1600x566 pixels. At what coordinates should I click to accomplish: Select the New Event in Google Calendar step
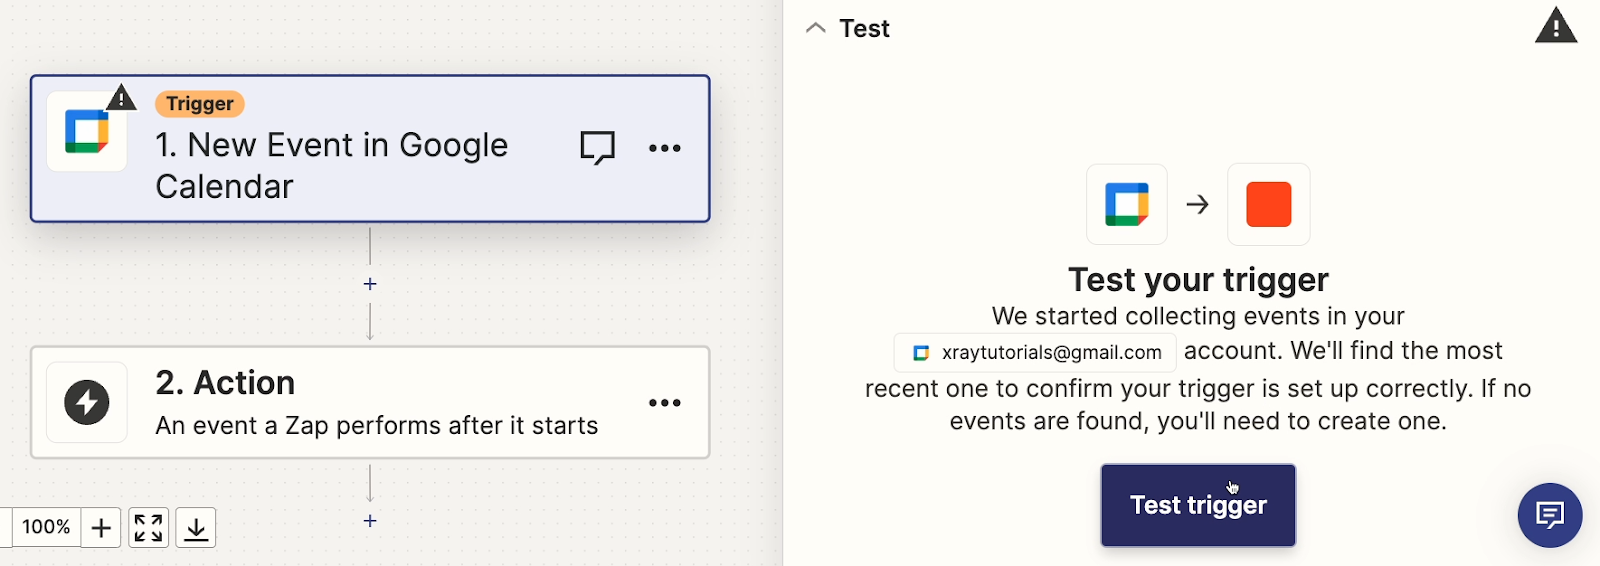point(370,148)
